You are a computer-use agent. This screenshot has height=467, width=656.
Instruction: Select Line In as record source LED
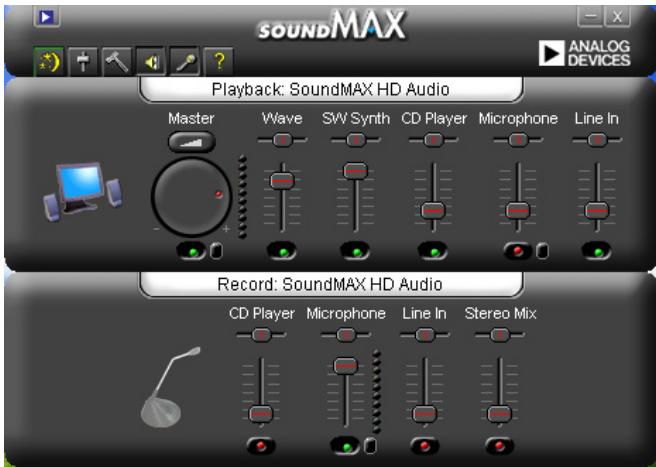click(x=425, y=446)
